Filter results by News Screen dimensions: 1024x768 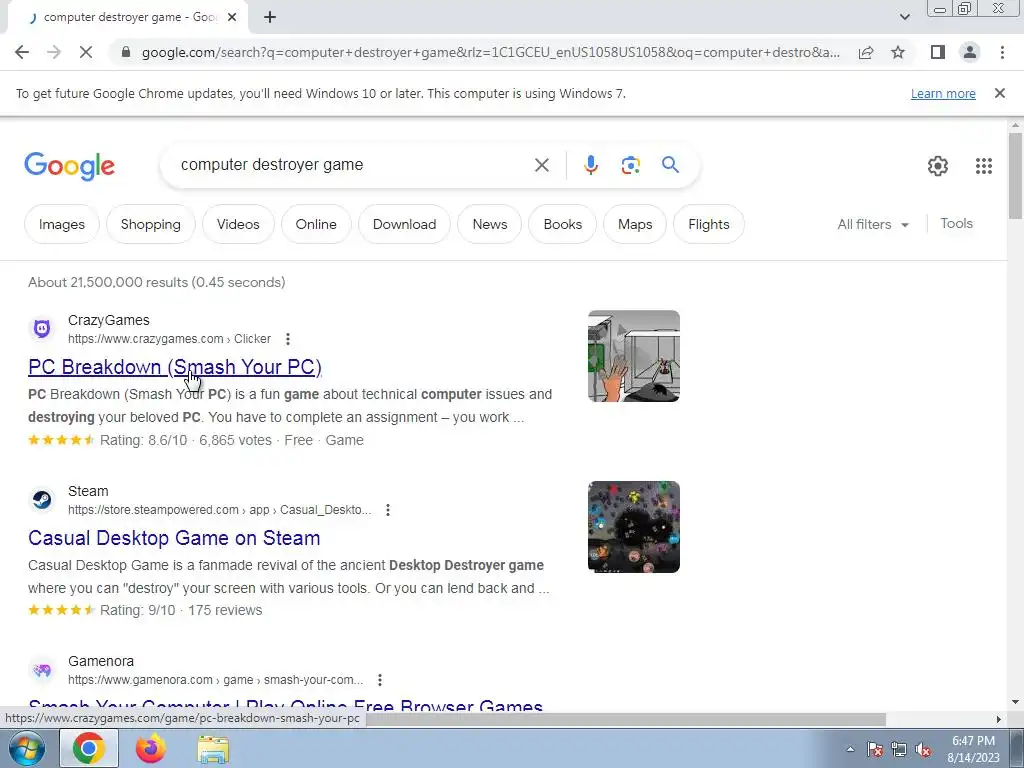click(490, 224)
